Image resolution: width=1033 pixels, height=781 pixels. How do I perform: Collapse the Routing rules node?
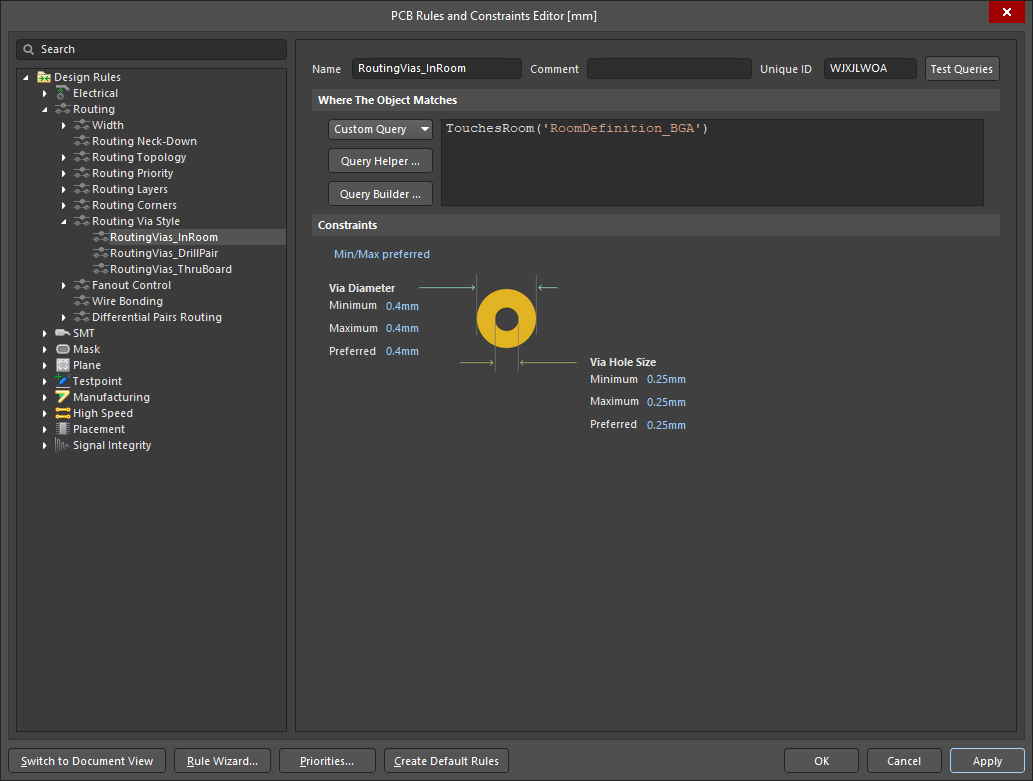click(45, 109)
